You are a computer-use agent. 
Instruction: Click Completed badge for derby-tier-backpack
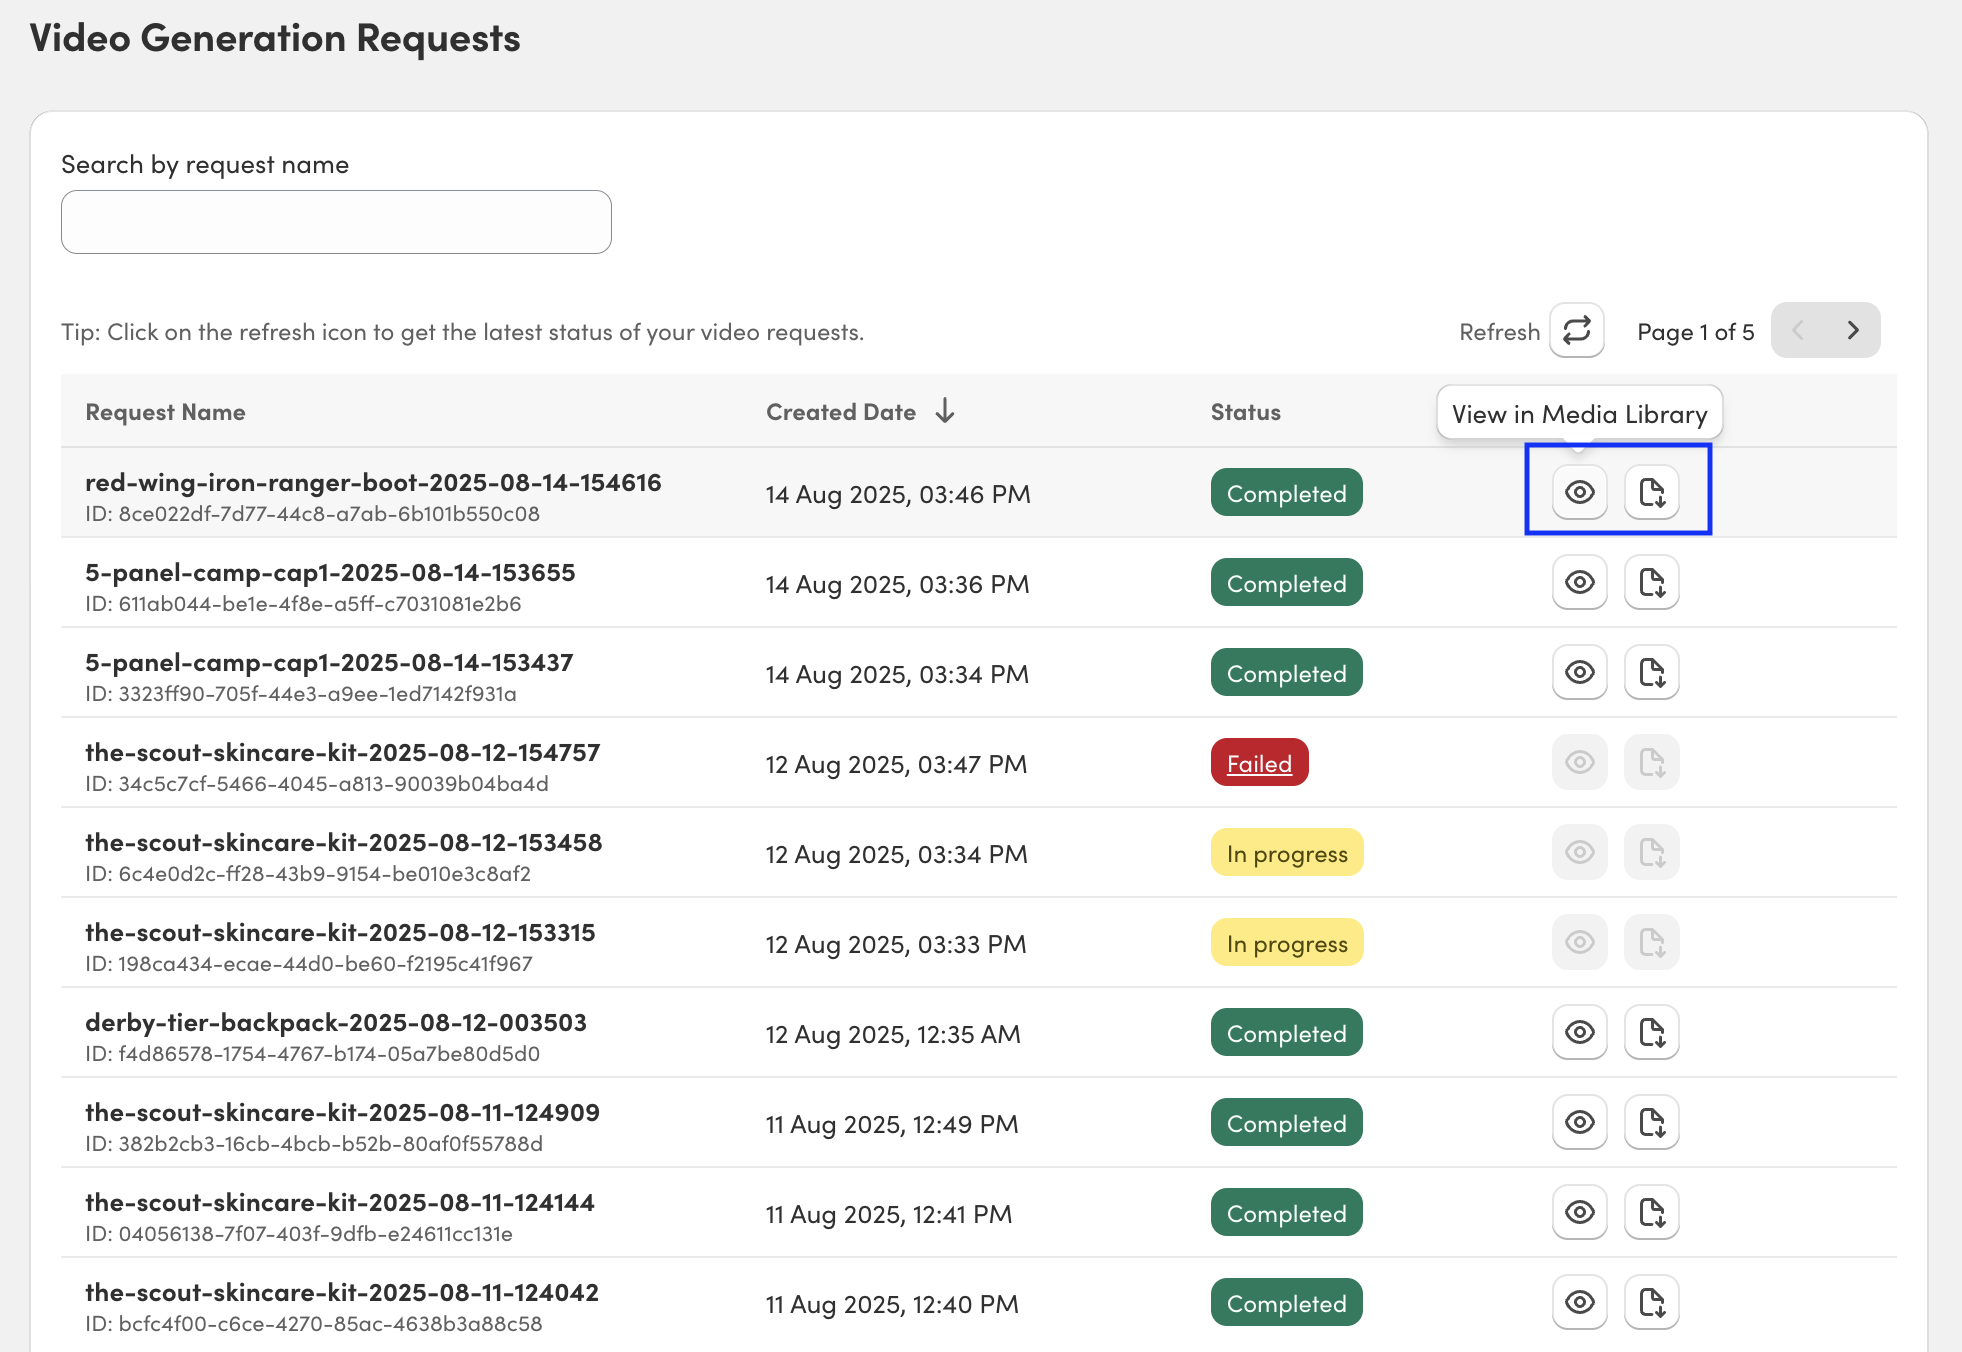coord(1286,1033)
